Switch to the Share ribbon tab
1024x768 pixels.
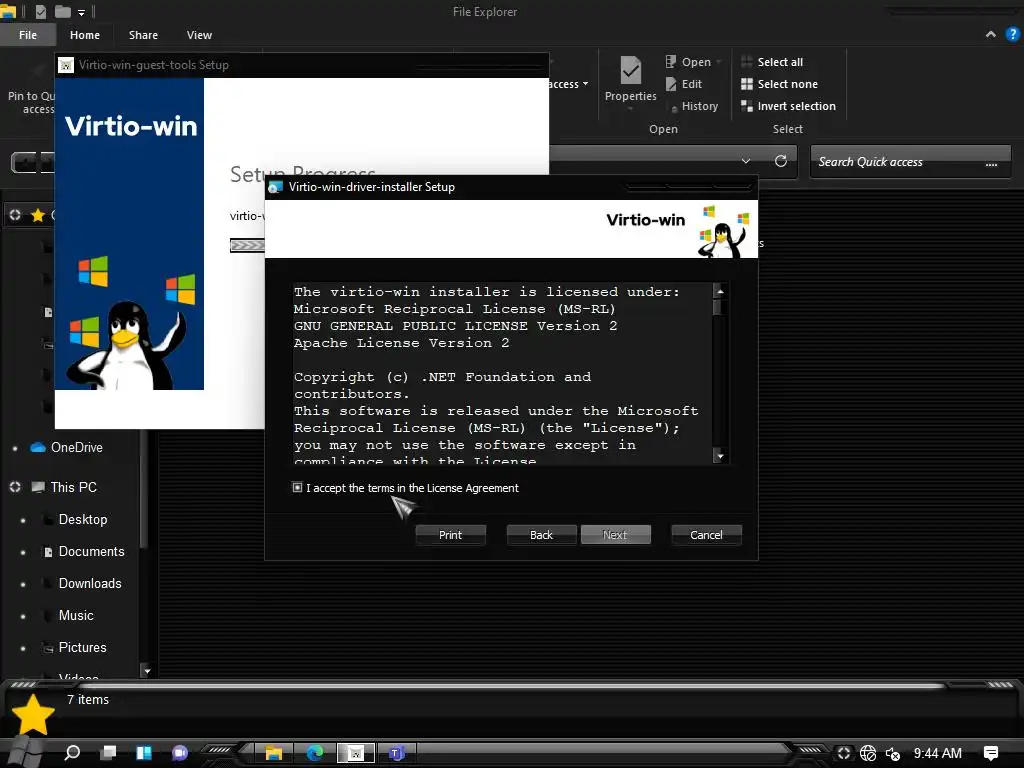143,35
